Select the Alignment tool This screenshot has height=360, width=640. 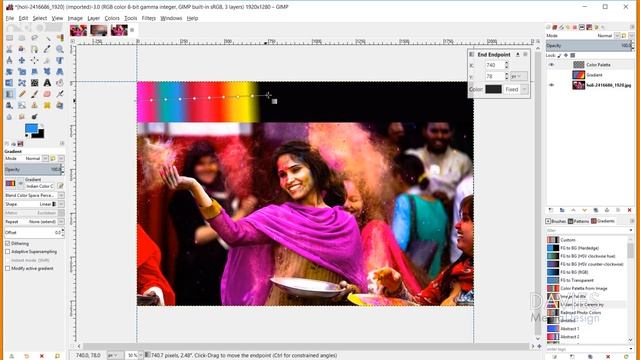(34, 60)
